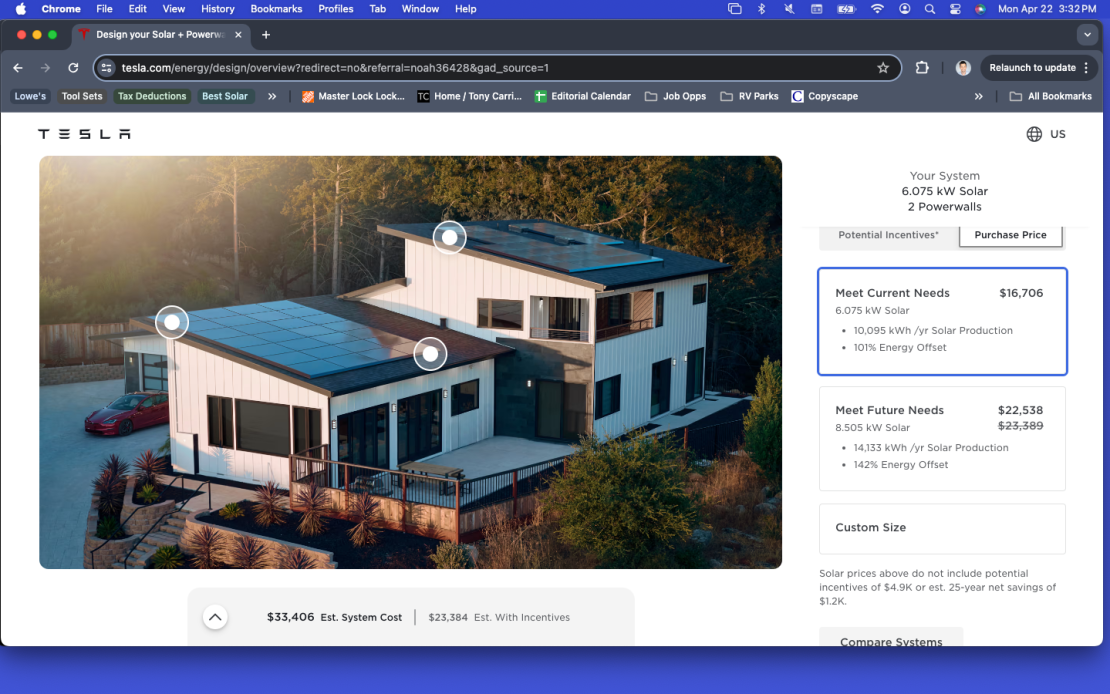The width and height of the screenshot is (1110, 694).
Task: Open the Master Lock bookmark
Action: tap(353, 96)
